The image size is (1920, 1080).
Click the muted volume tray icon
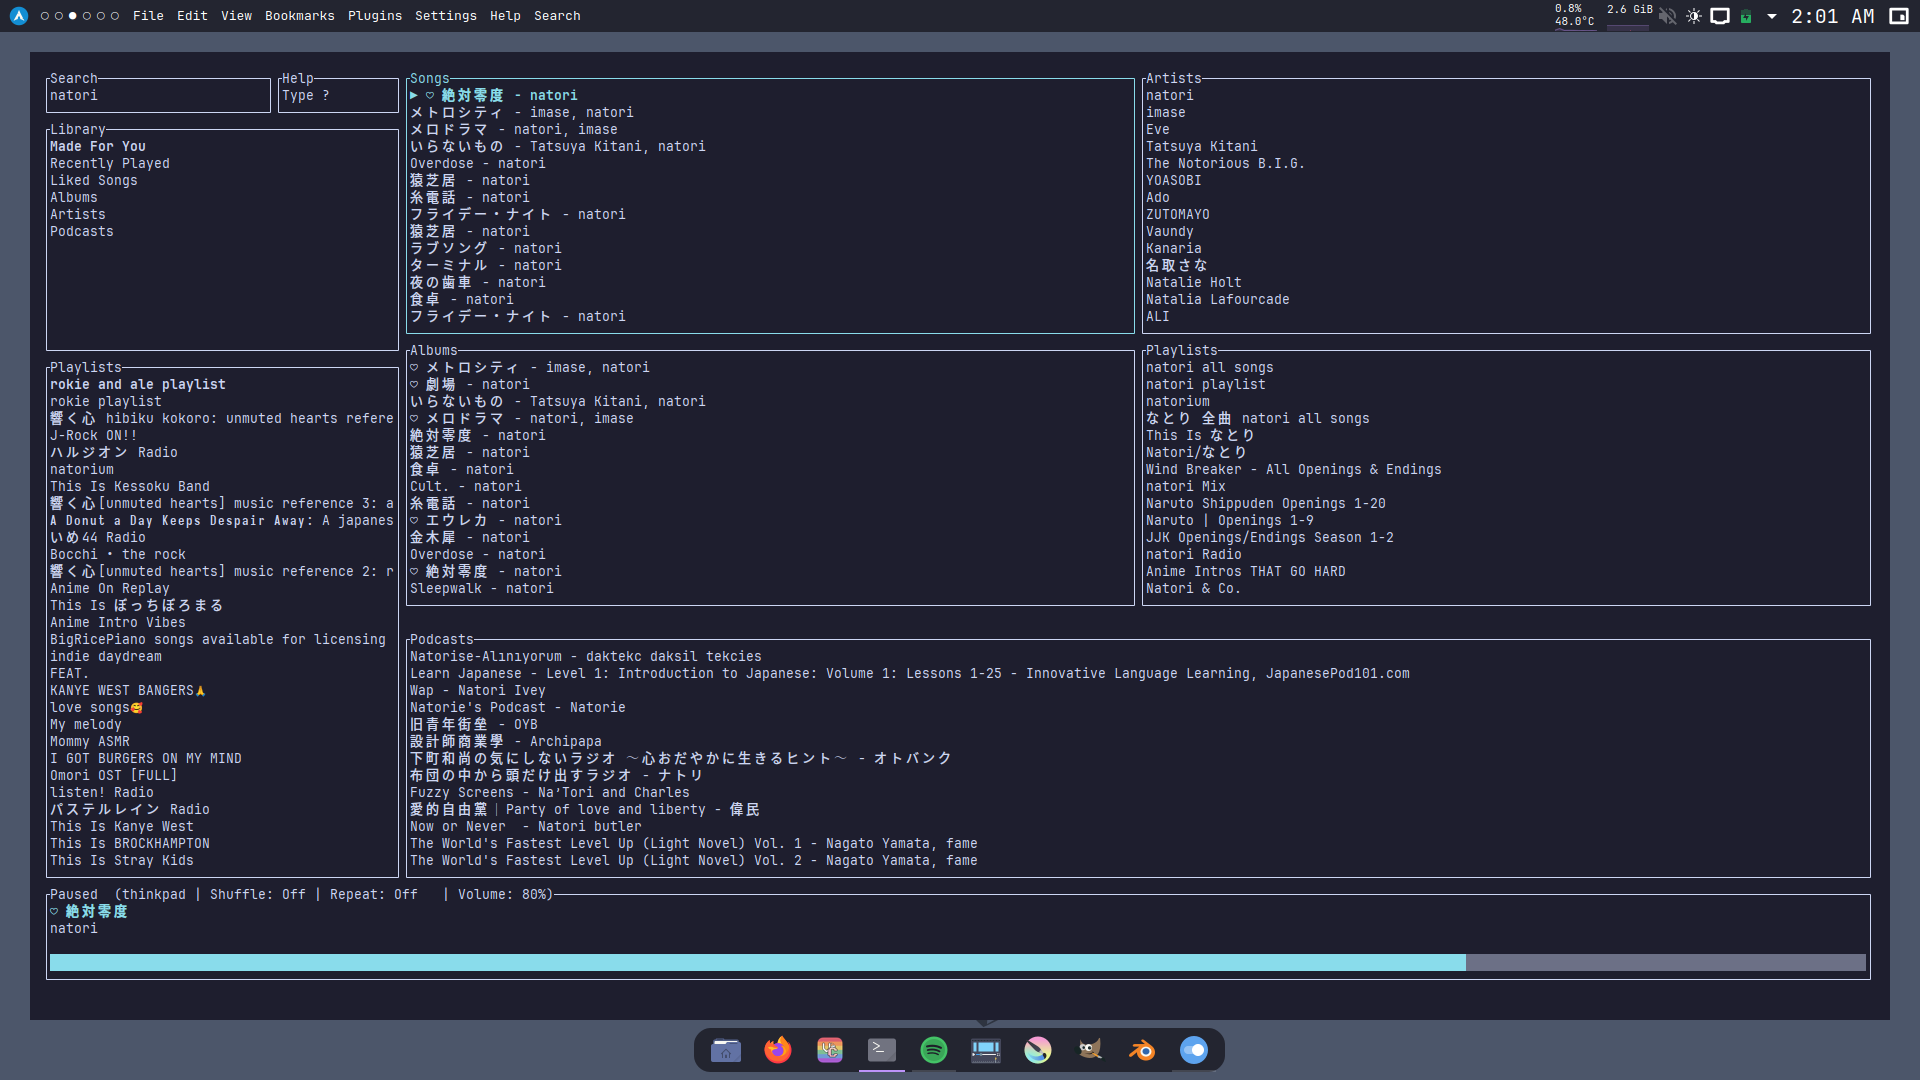tap(1667, 16)
